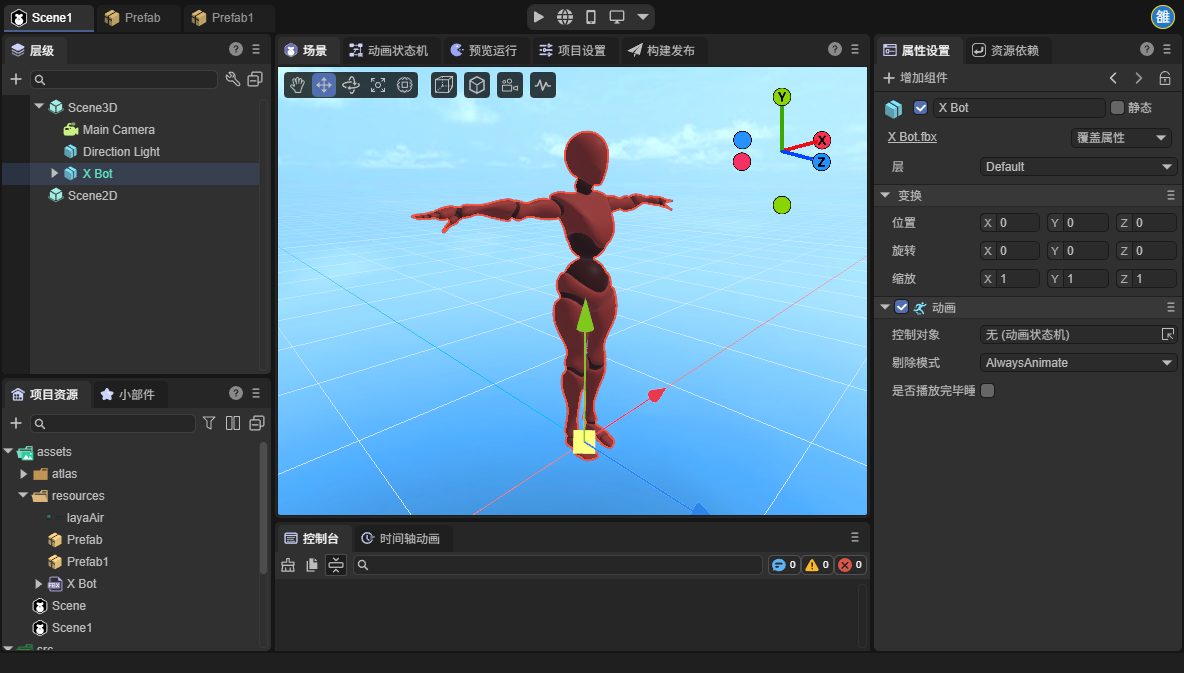
Task: Click the wrench icon in hierarchy panel
Action: (233, 79)
